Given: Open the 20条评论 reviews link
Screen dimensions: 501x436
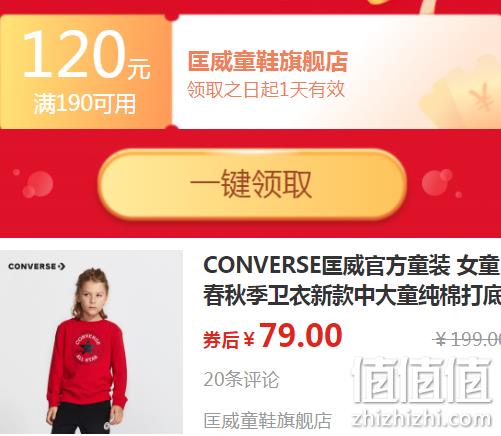Looking at the screenshot, I should coord(241,379).
